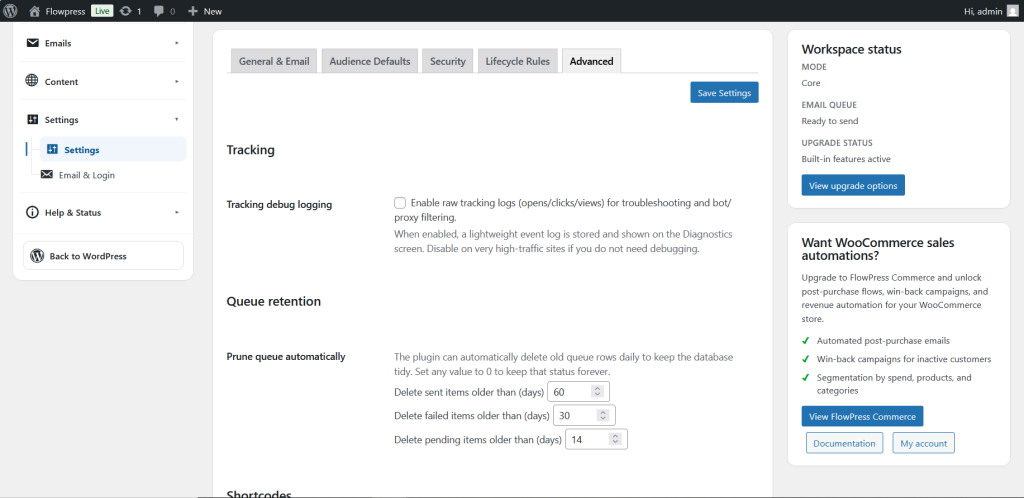The image size is (1024, 498).
Task: Click the Built-in features active text
Action: 846,159
